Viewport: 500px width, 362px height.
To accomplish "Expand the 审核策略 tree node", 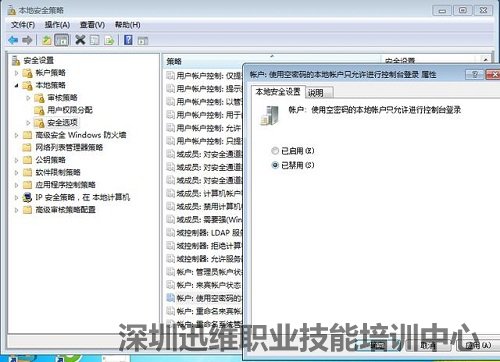I will (x=28, y=98).
